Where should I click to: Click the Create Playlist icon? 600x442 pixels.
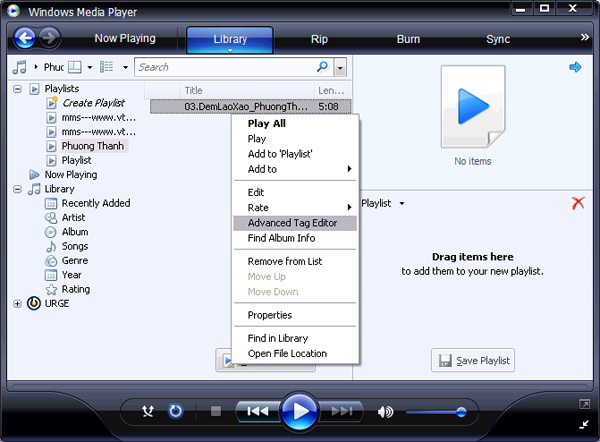tap(52, 103)
